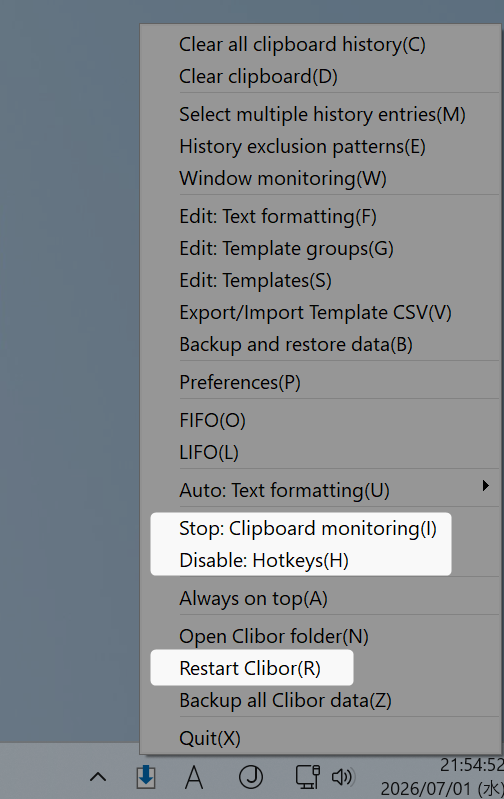Disable Hotkeys from the menu
Image resolution: width=504 pixels, height=799 pixels.
click(264, 561)
